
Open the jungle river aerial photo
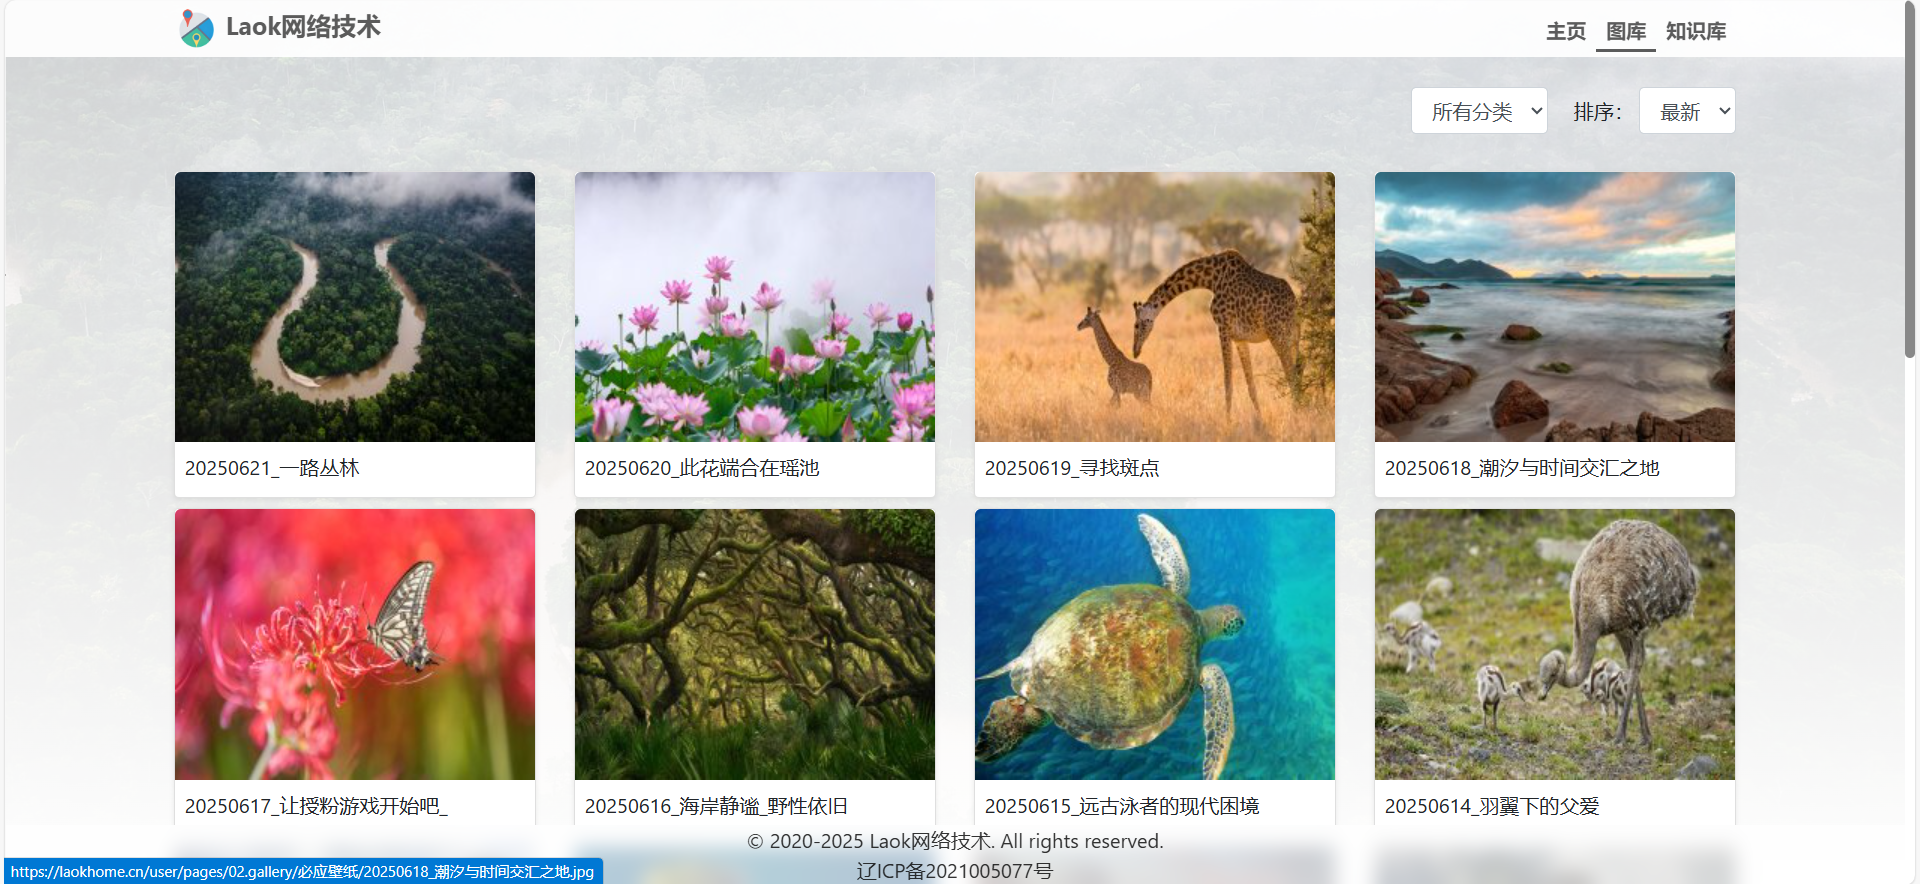pyautogui.click(x=355, y=307)
